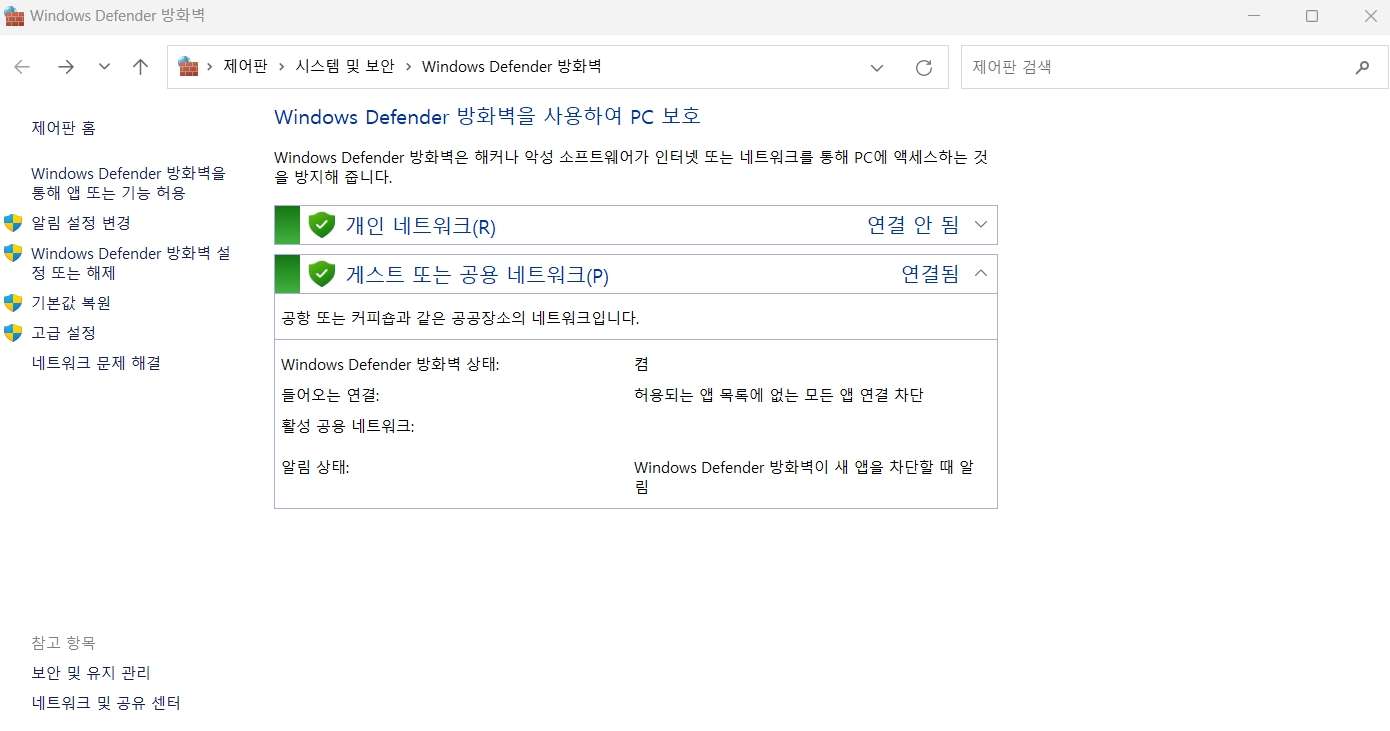The width and height of the screenshot is (1390, 731).
Task: Open 네트워크 및 공유 센터 link
Action: pos(106,703)
